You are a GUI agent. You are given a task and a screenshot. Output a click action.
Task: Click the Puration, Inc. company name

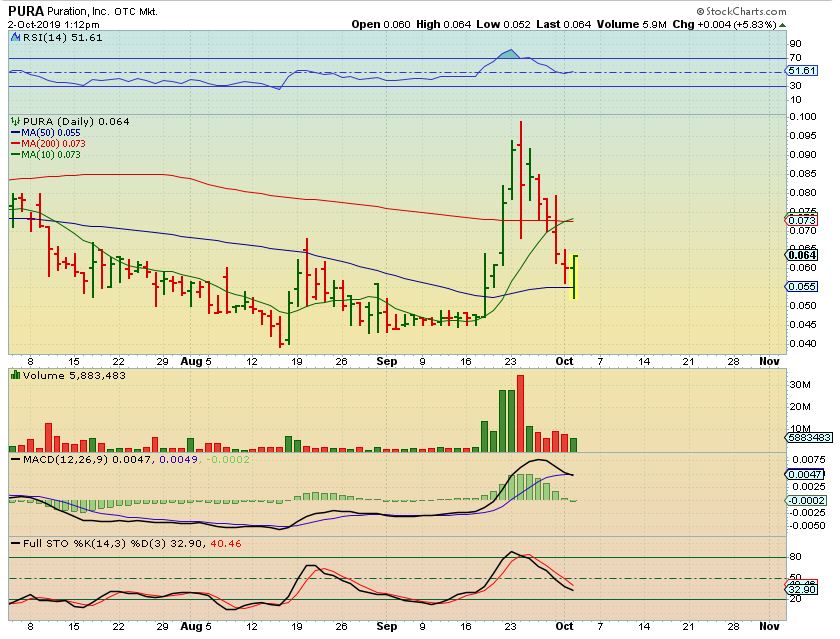coord(78,11)
